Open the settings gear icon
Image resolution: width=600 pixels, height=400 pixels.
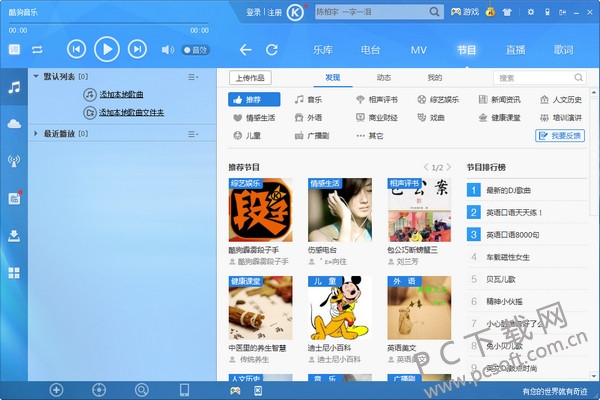(x=531, y=12)
